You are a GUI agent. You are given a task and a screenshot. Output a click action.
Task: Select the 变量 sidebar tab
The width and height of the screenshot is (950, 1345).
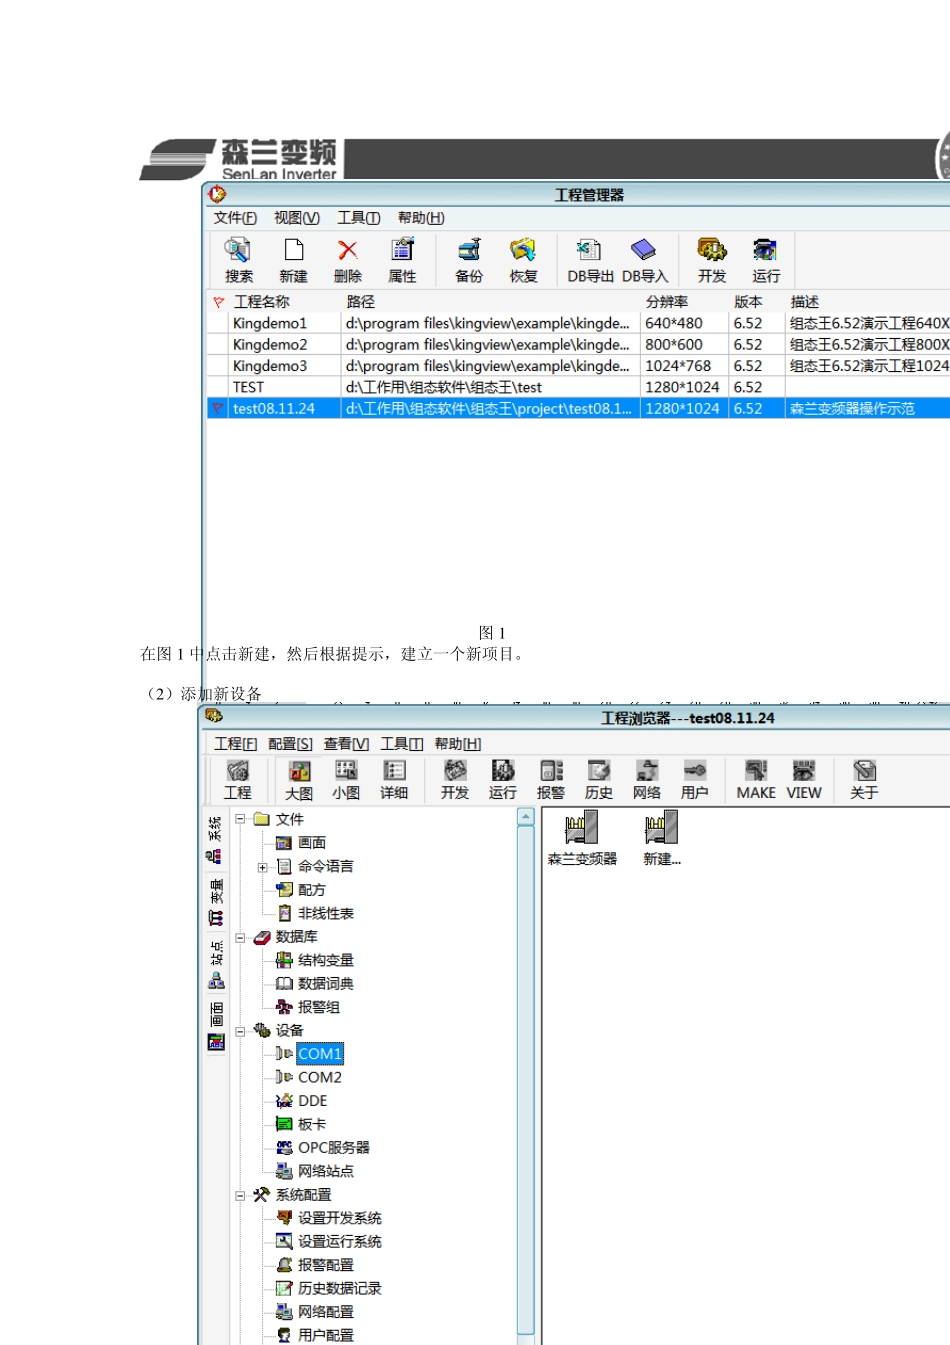[x=215, y=901]
